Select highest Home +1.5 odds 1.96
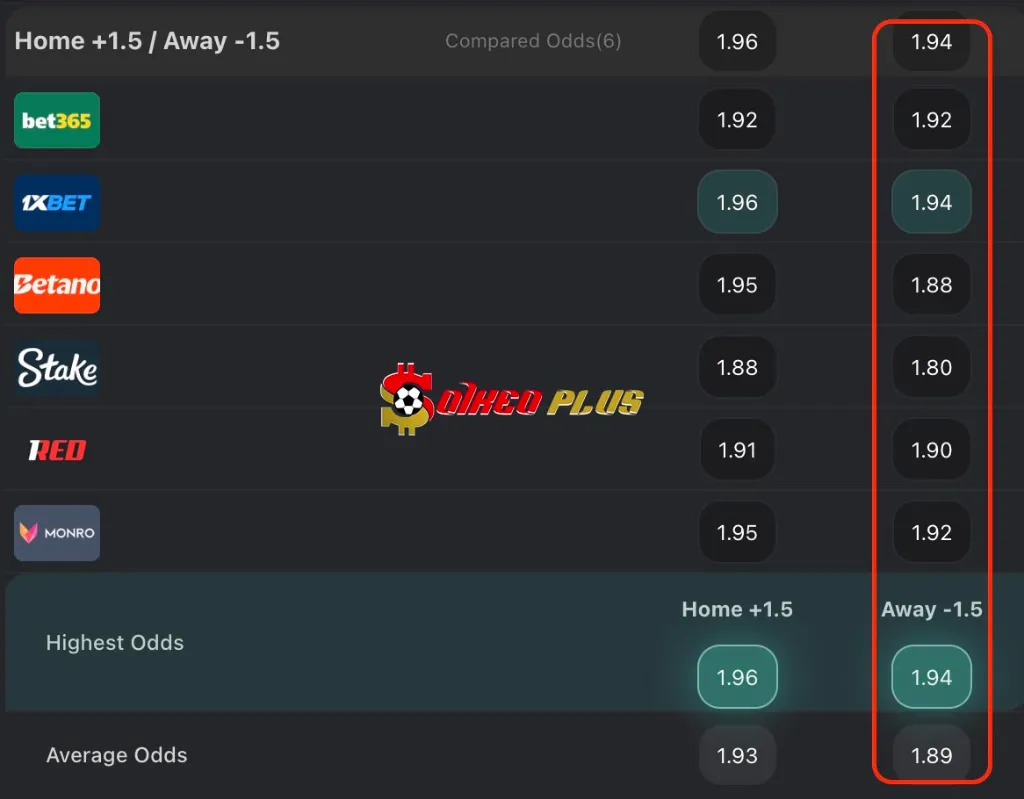Viewport: 1024px width, 799px height. pyautogui.click(x=737, y=677)
